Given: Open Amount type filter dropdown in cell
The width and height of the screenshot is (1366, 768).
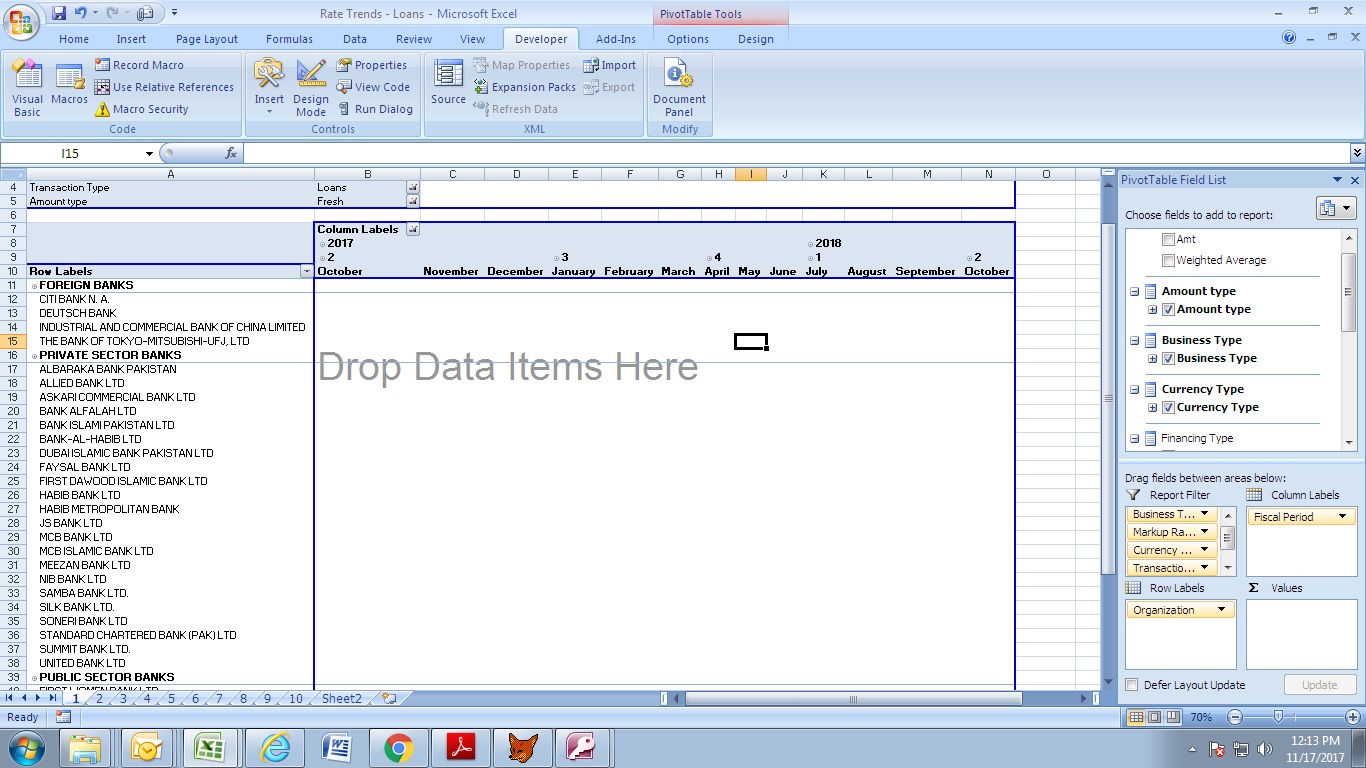Looking at the screenshot, I should 413,201.
